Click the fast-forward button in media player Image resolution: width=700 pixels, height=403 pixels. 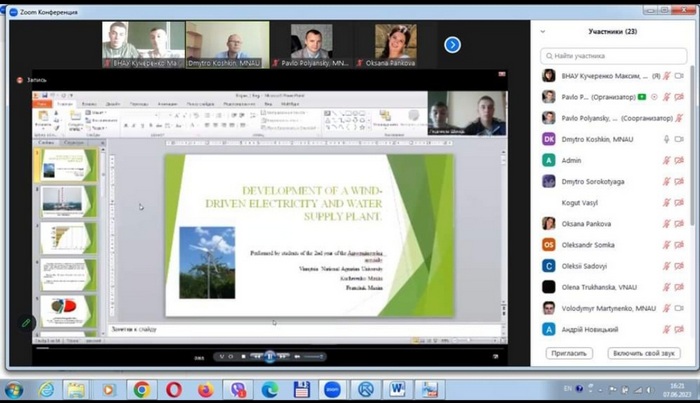click(283, 356)
